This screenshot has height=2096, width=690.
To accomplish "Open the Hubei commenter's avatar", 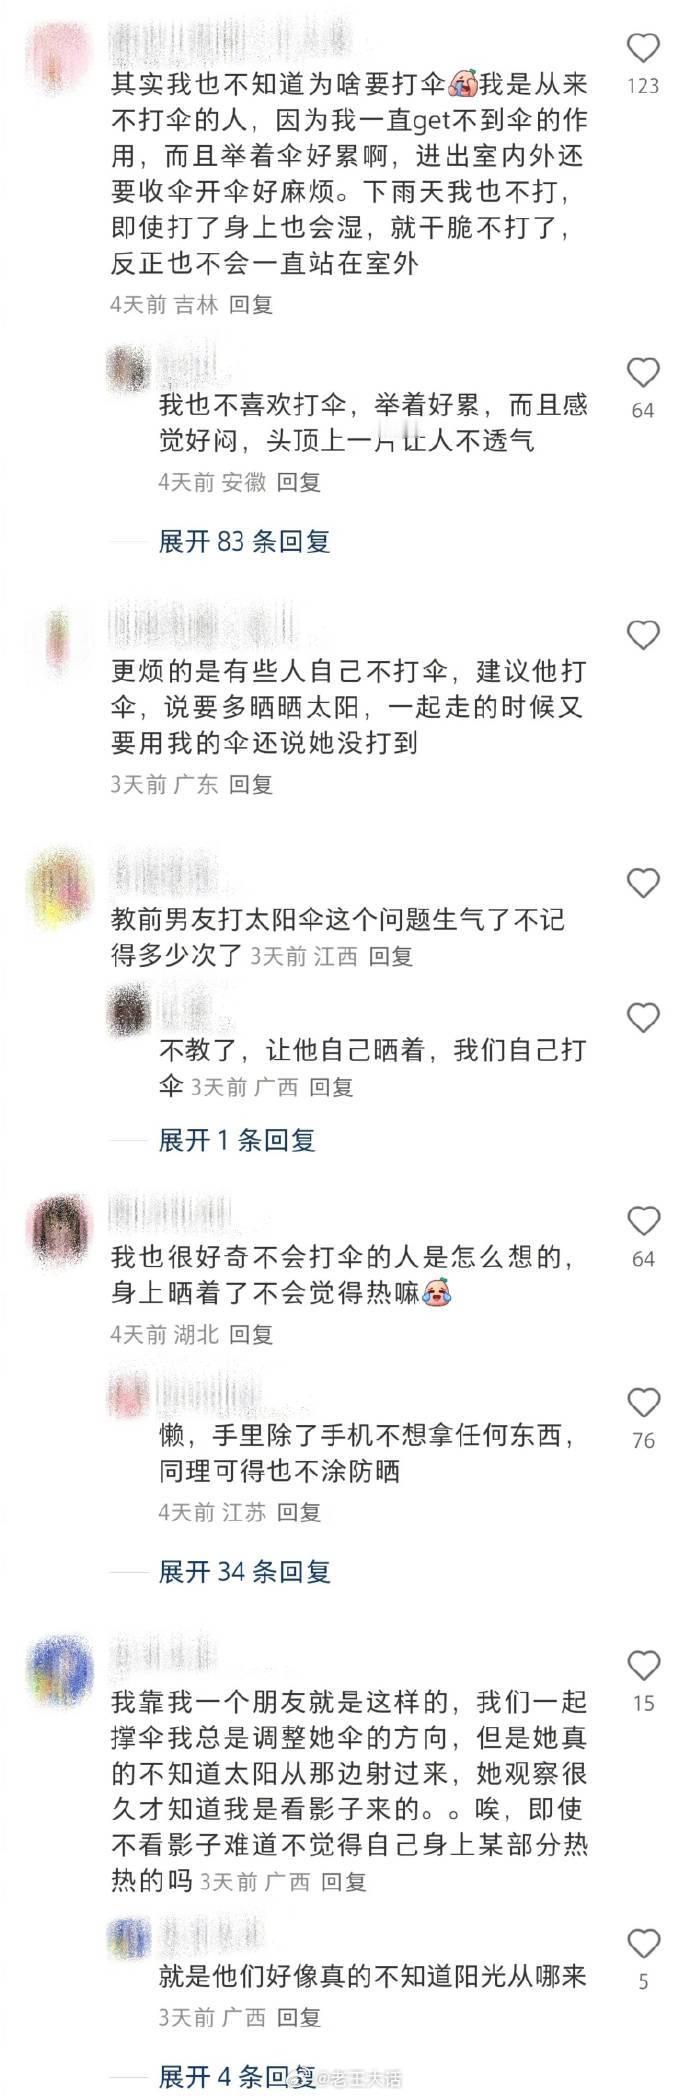I will coord(60,1224).
